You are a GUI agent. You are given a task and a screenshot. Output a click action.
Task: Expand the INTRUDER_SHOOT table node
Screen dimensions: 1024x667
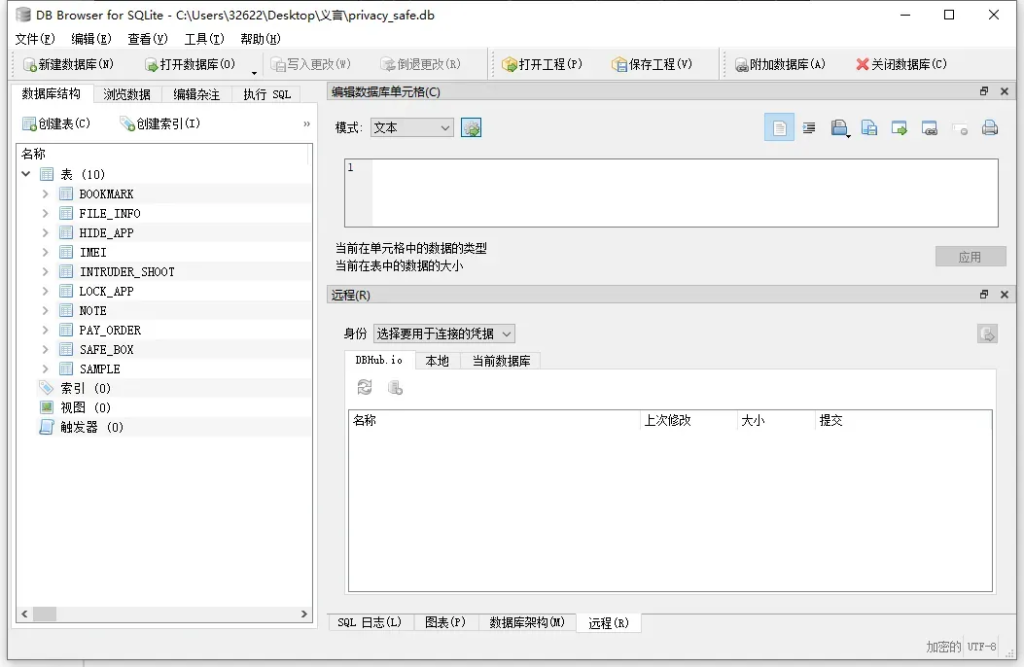45,271
